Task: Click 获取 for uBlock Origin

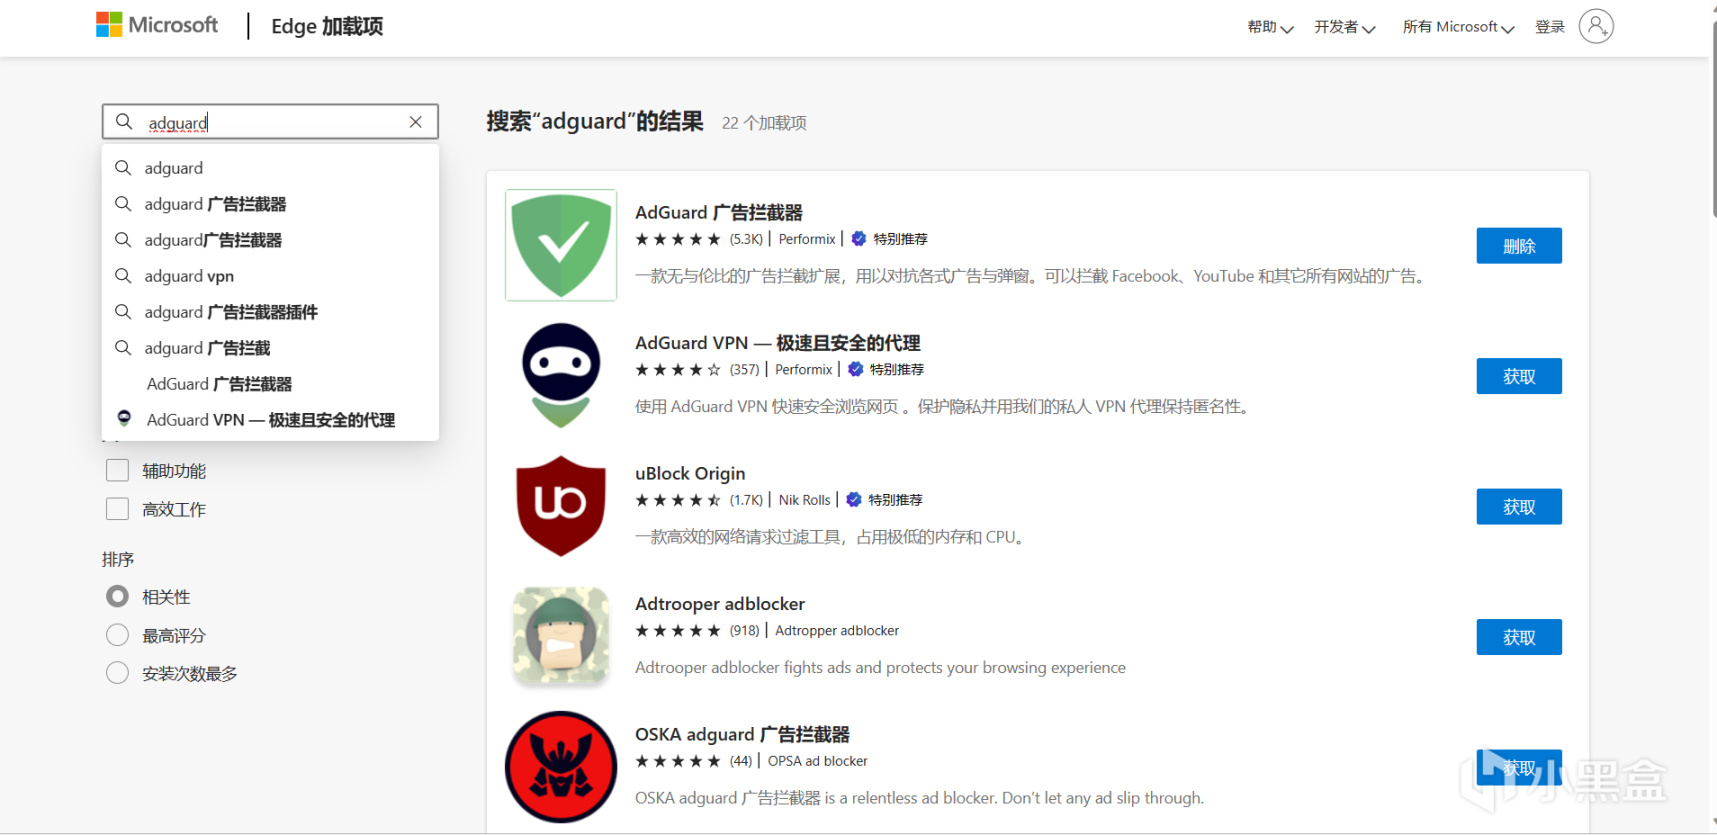Action: coord(1519,507)
